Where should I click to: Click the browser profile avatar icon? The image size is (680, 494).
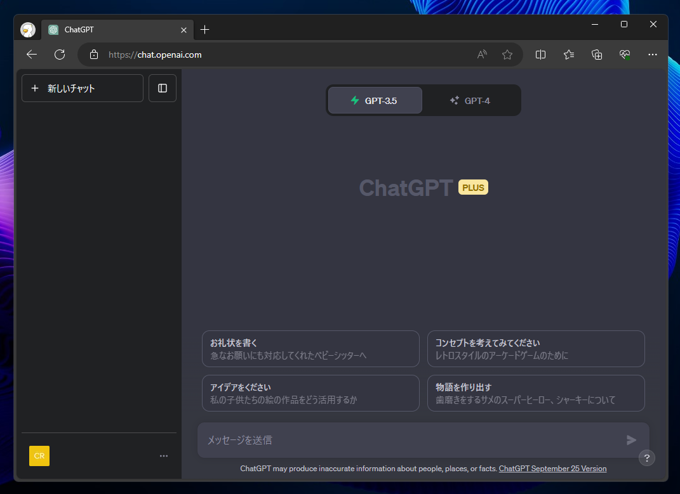[x=28, y=29]
